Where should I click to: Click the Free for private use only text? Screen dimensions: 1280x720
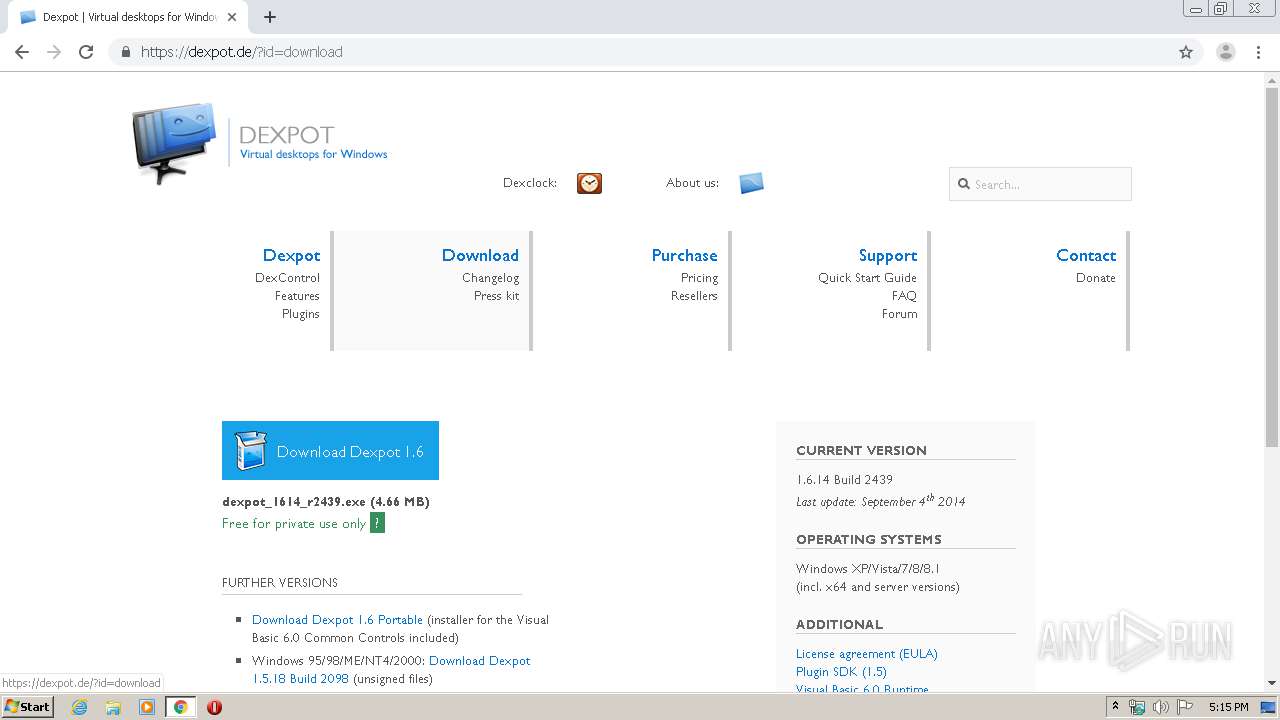294,524
